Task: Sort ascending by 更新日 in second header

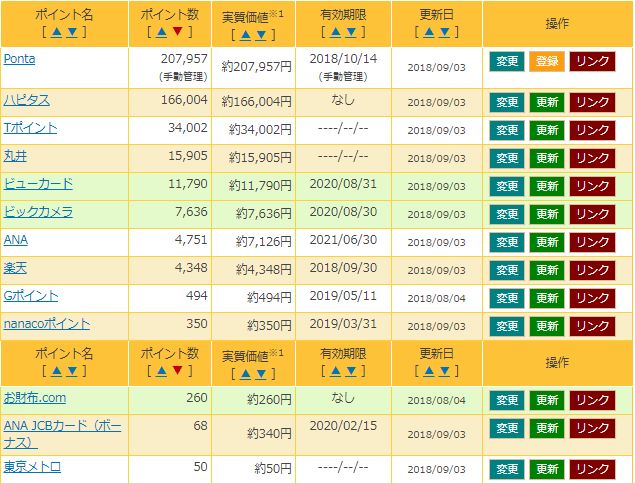Action: 429,371
